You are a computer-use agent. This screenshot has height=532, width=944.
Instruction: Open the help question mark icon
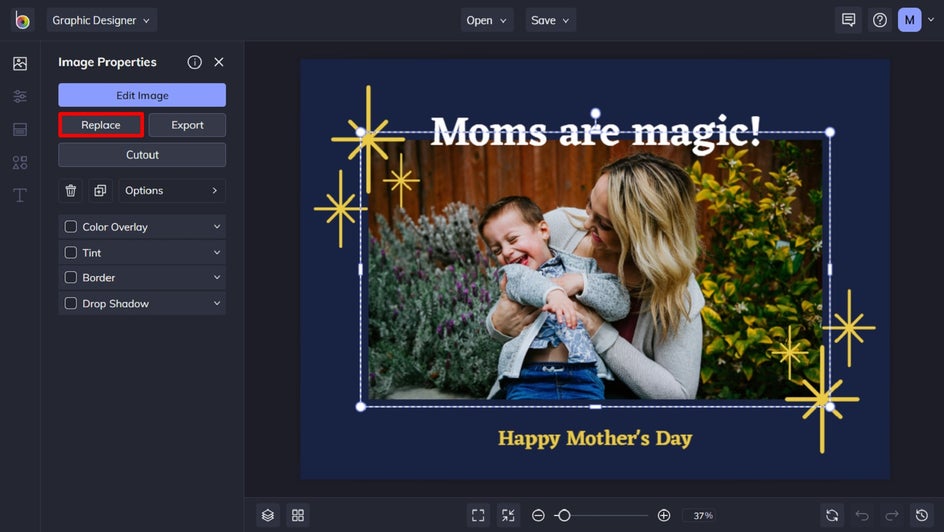880,20
